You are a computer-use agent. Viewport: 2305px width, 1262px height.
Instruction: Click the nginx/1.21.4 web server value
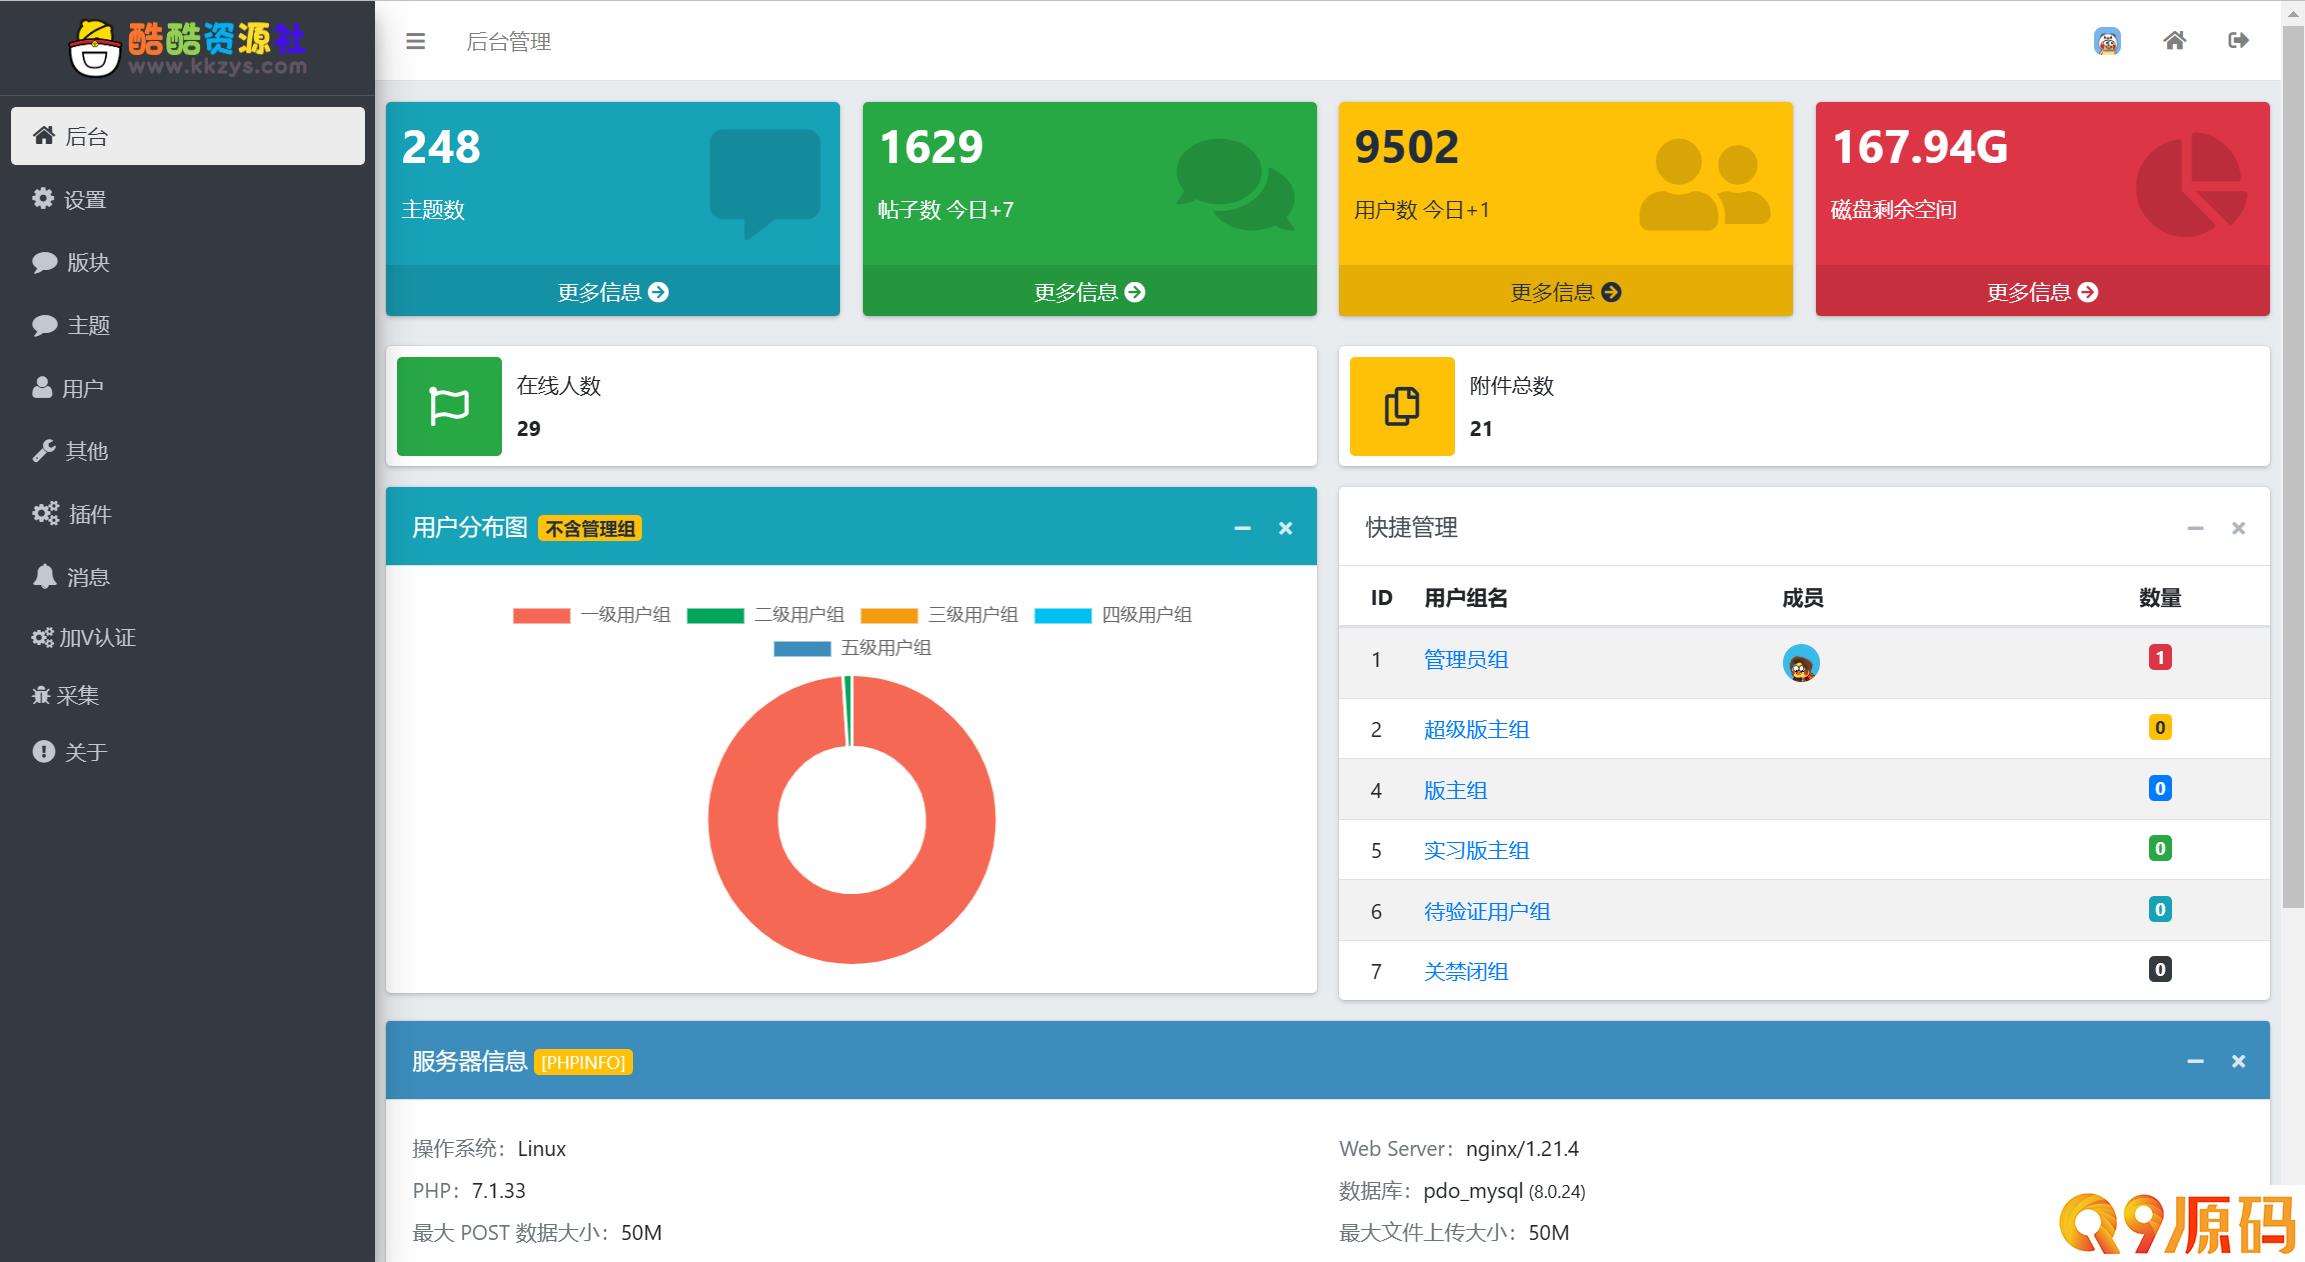click(x=1522, y=1149)
